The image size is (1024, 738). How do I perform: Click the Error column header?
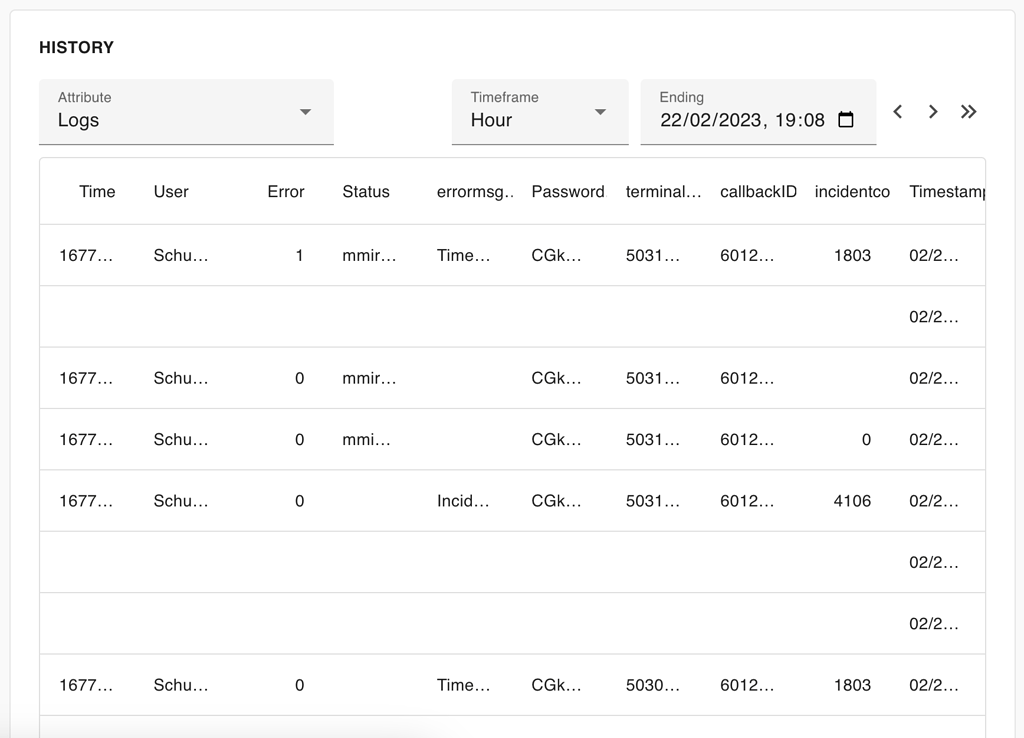coord(285,191)
